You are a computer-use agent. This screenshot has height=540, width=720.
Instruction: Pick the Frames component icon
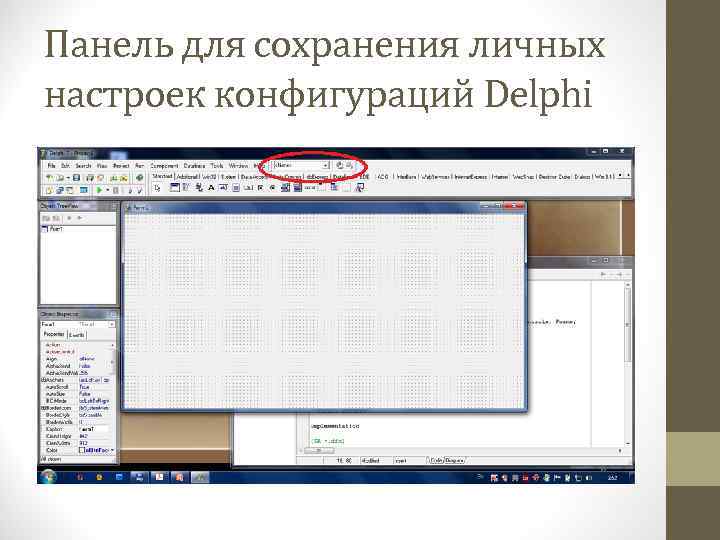pos(174,187)
